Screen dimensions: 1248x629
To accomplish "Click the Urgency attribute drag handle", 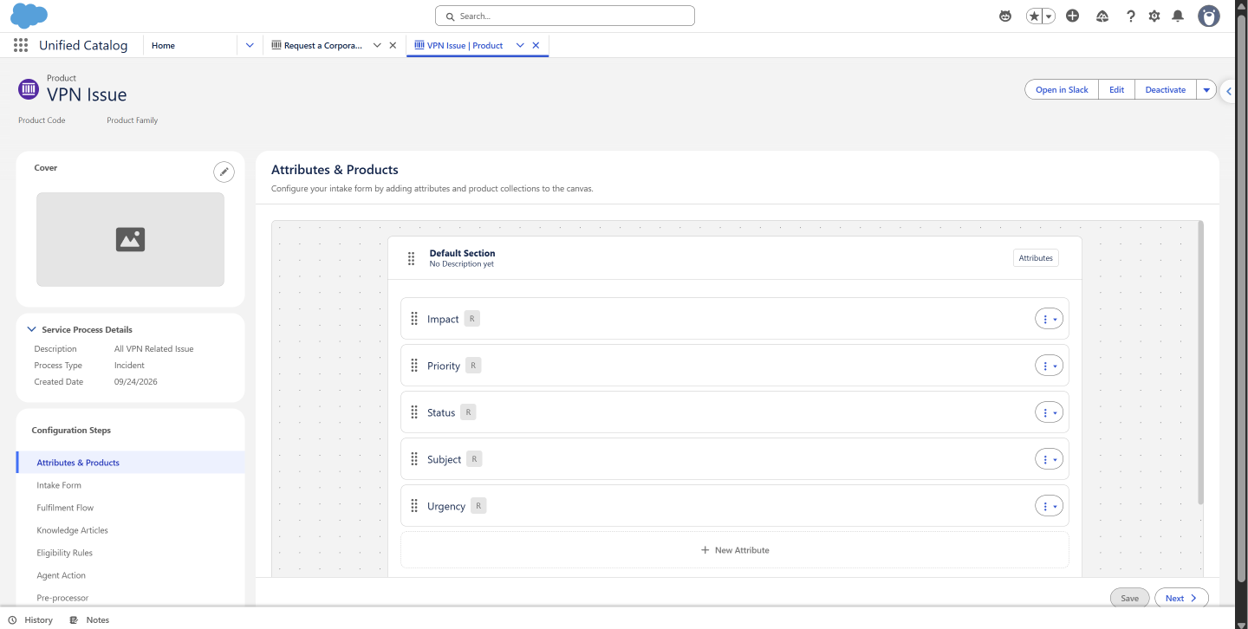I will click(x=414, y=506).
